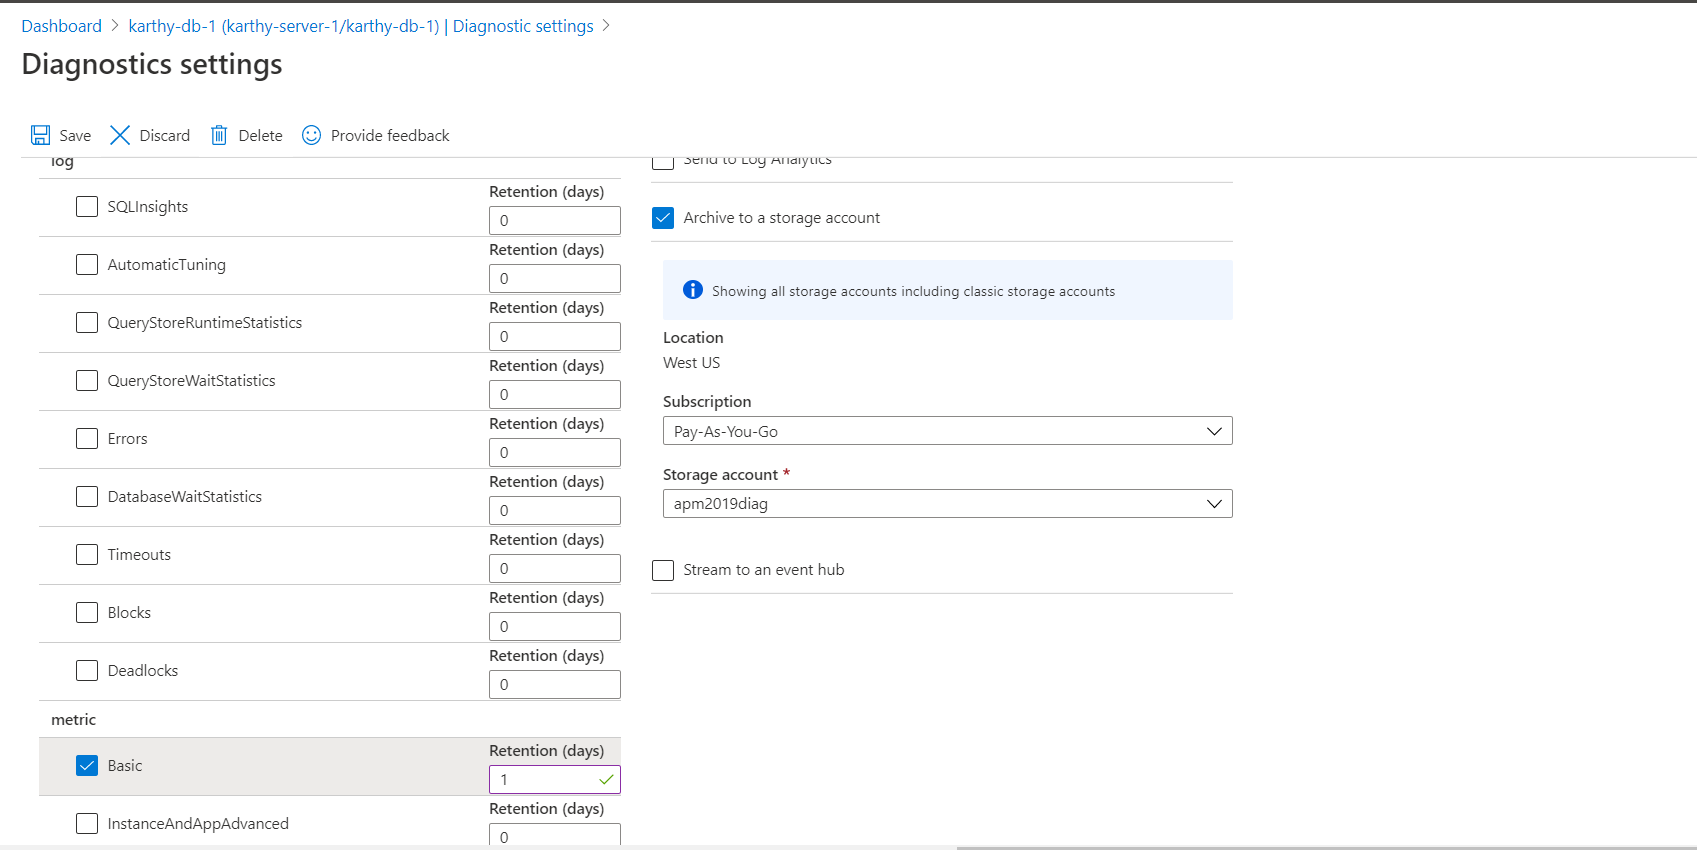Viewport: 1697px width, 850px height.
Task: Click the green checkmark in Basic retention field
Action: [606, 779]
